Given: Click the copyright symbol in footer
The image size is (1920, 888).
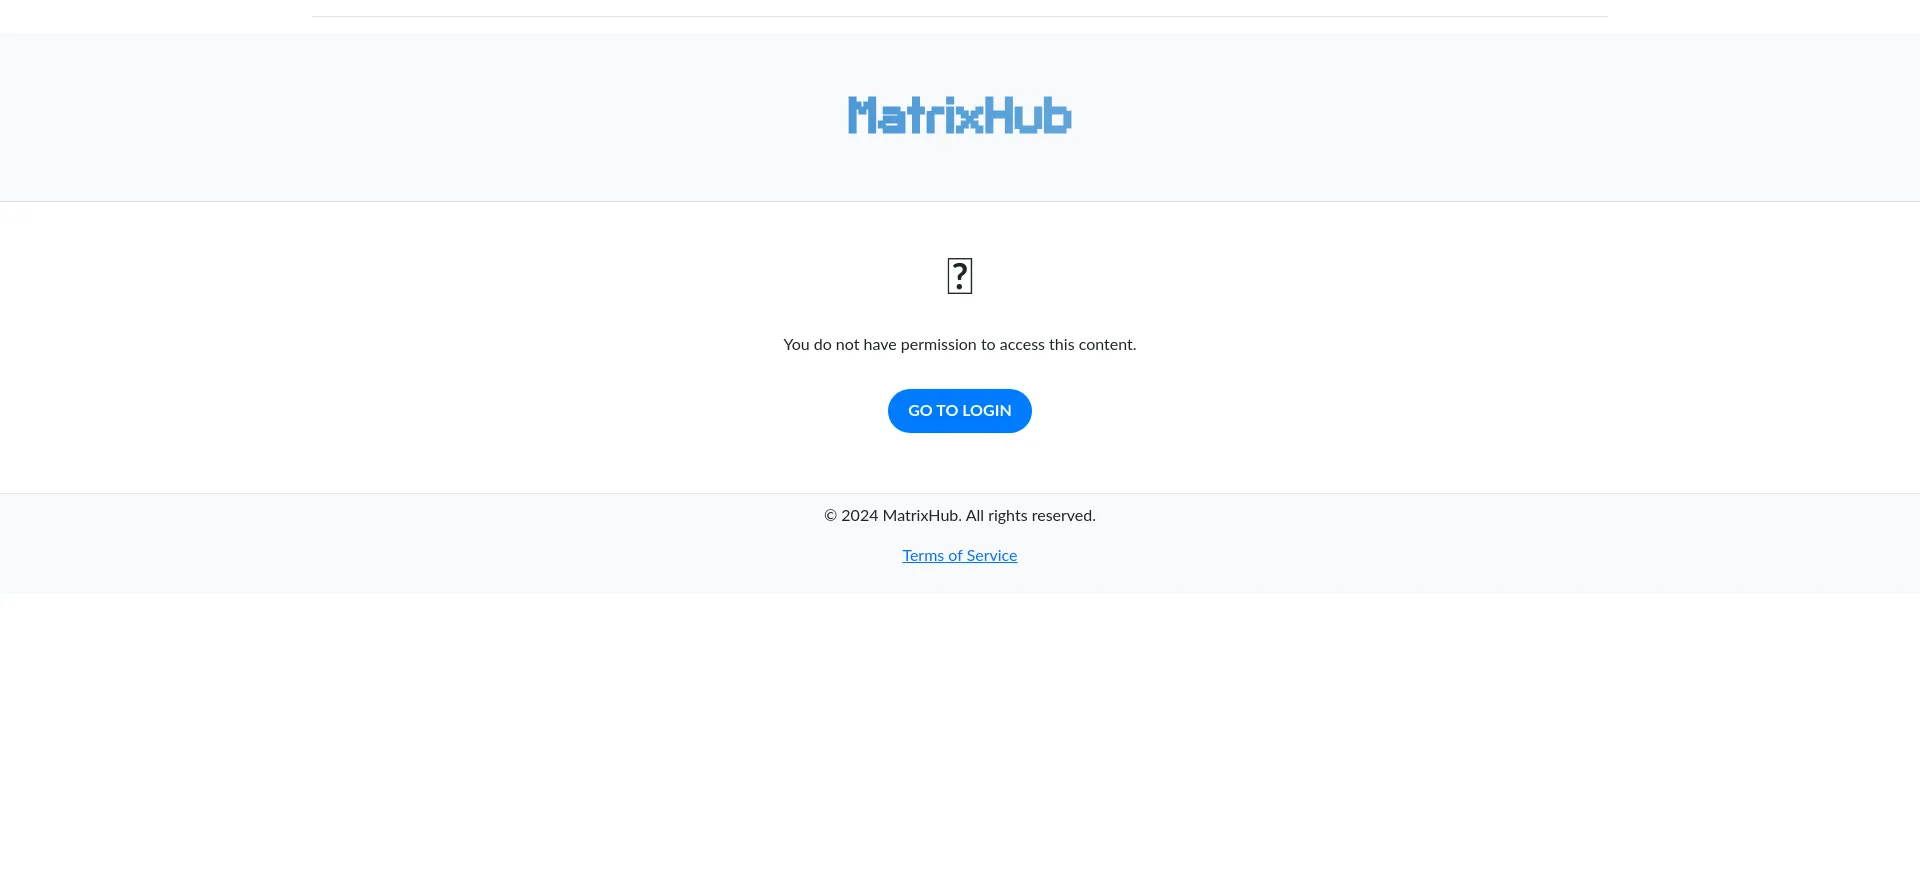Looking at the screenshot, I should [x=830, y=516].
